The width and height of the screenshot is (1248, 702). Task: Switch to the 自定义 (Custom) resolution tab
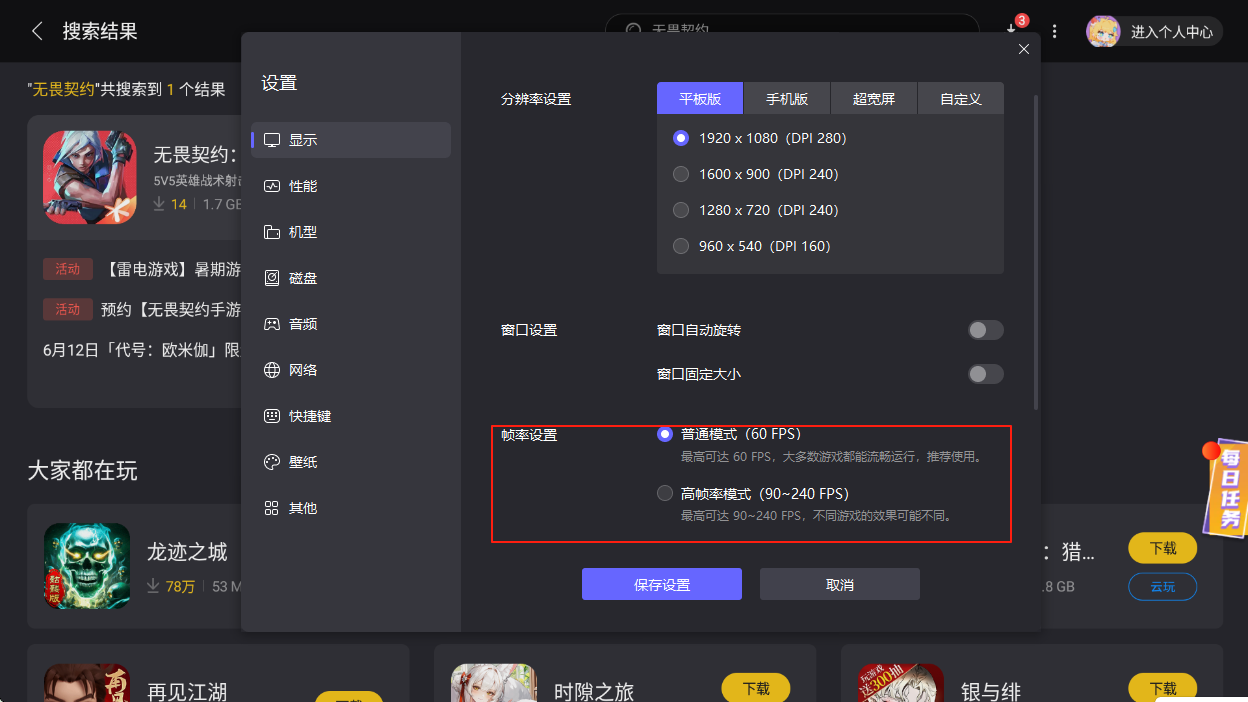click(x=960, y=98)
